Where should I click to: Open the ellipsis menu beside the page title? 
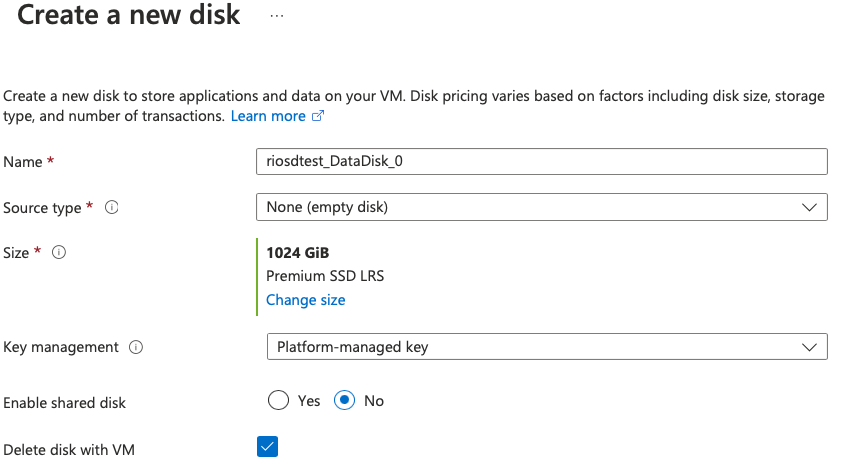[x=277, y=16]
